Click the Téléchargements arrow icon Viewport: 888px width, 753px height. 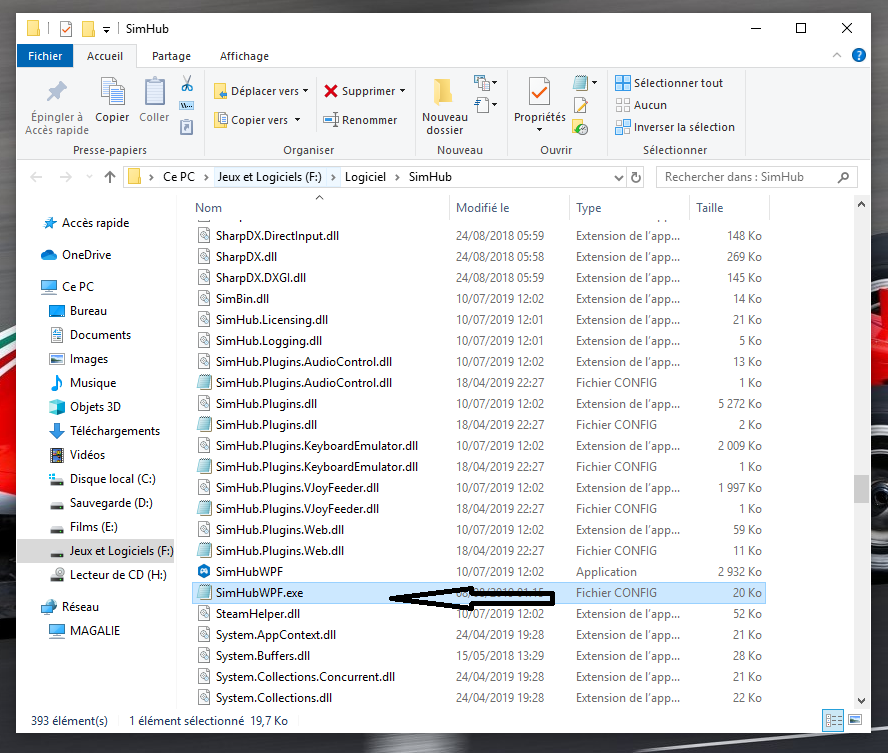pyautogui.click(x=57, y=431)
